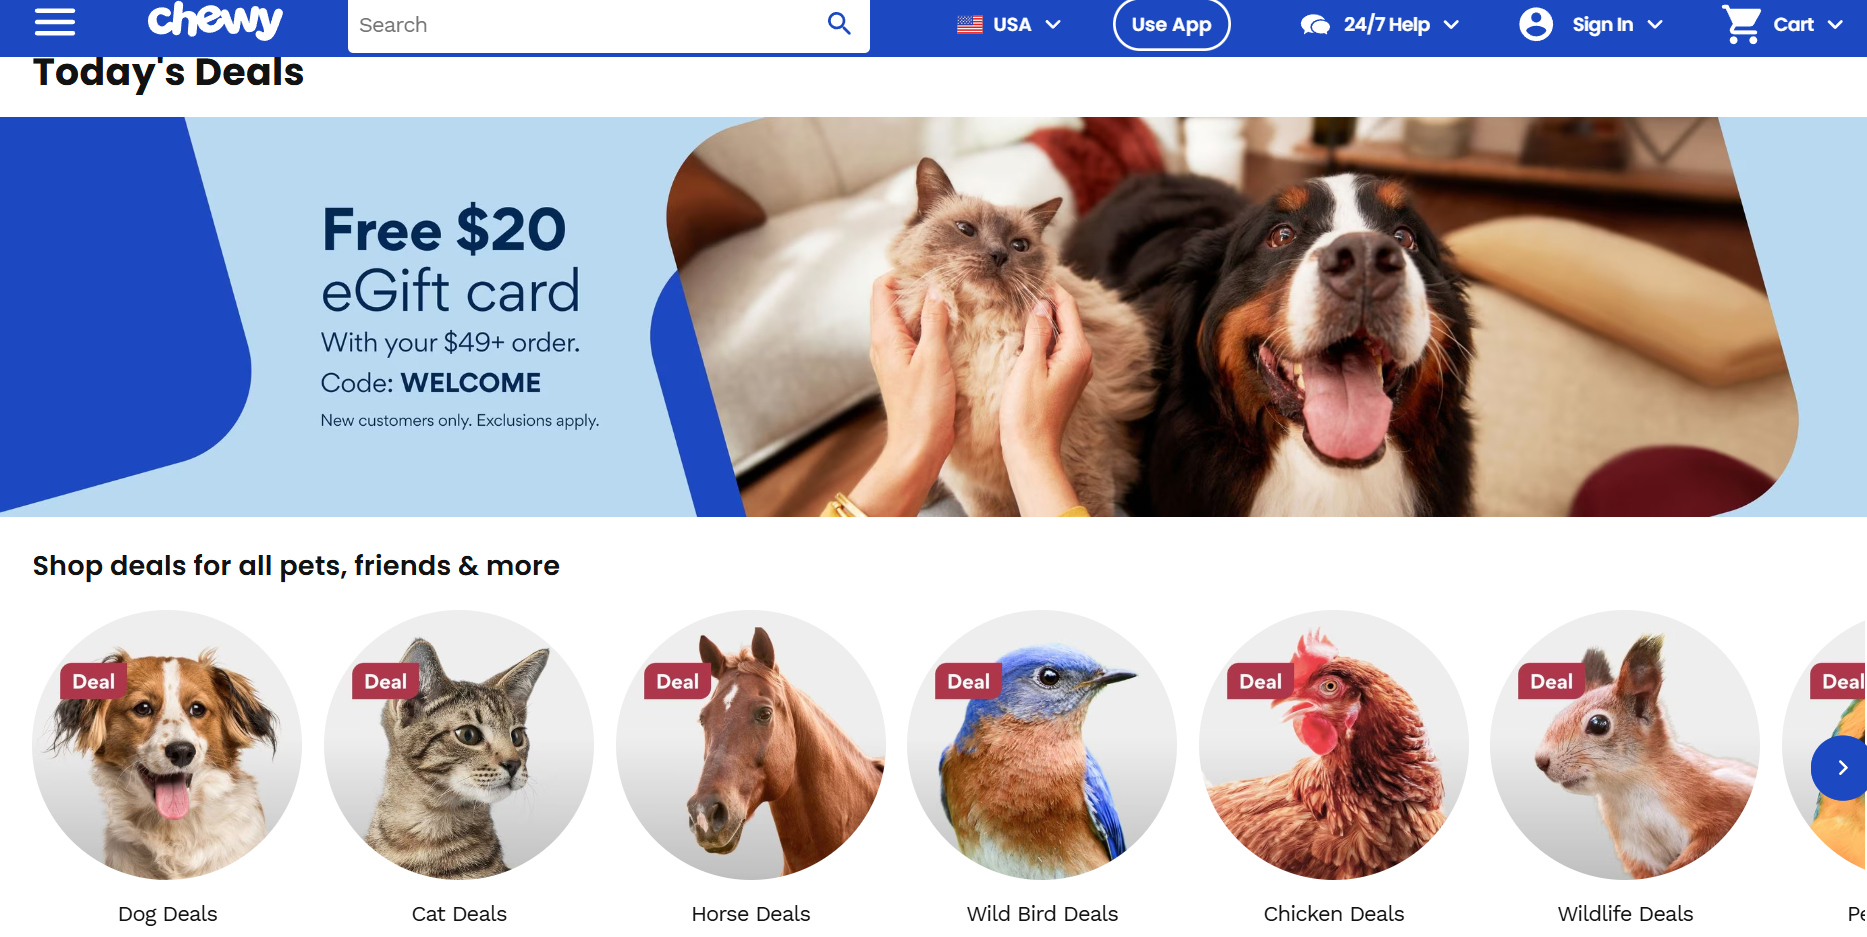The width and height of the screenshot is (1867, 937).
Task: Click the US flag icon
Action: pos(969,25)
